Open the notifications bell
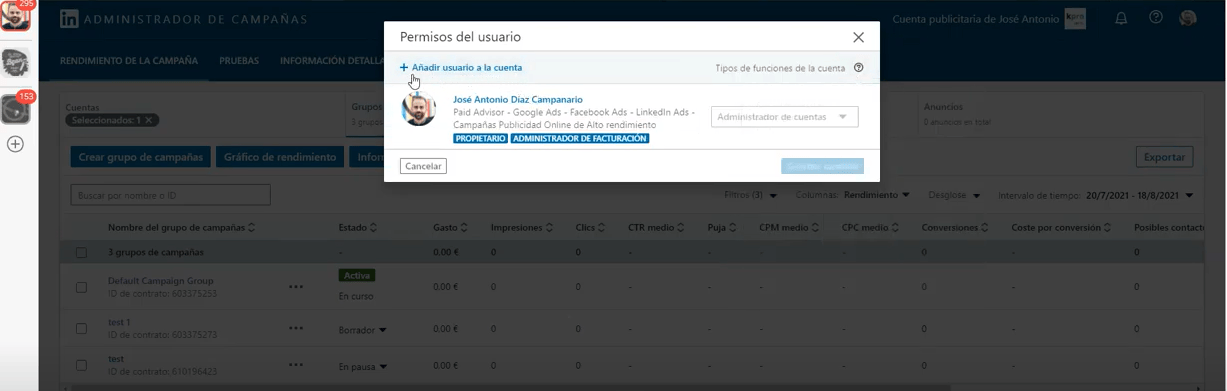 [1121, 19]
